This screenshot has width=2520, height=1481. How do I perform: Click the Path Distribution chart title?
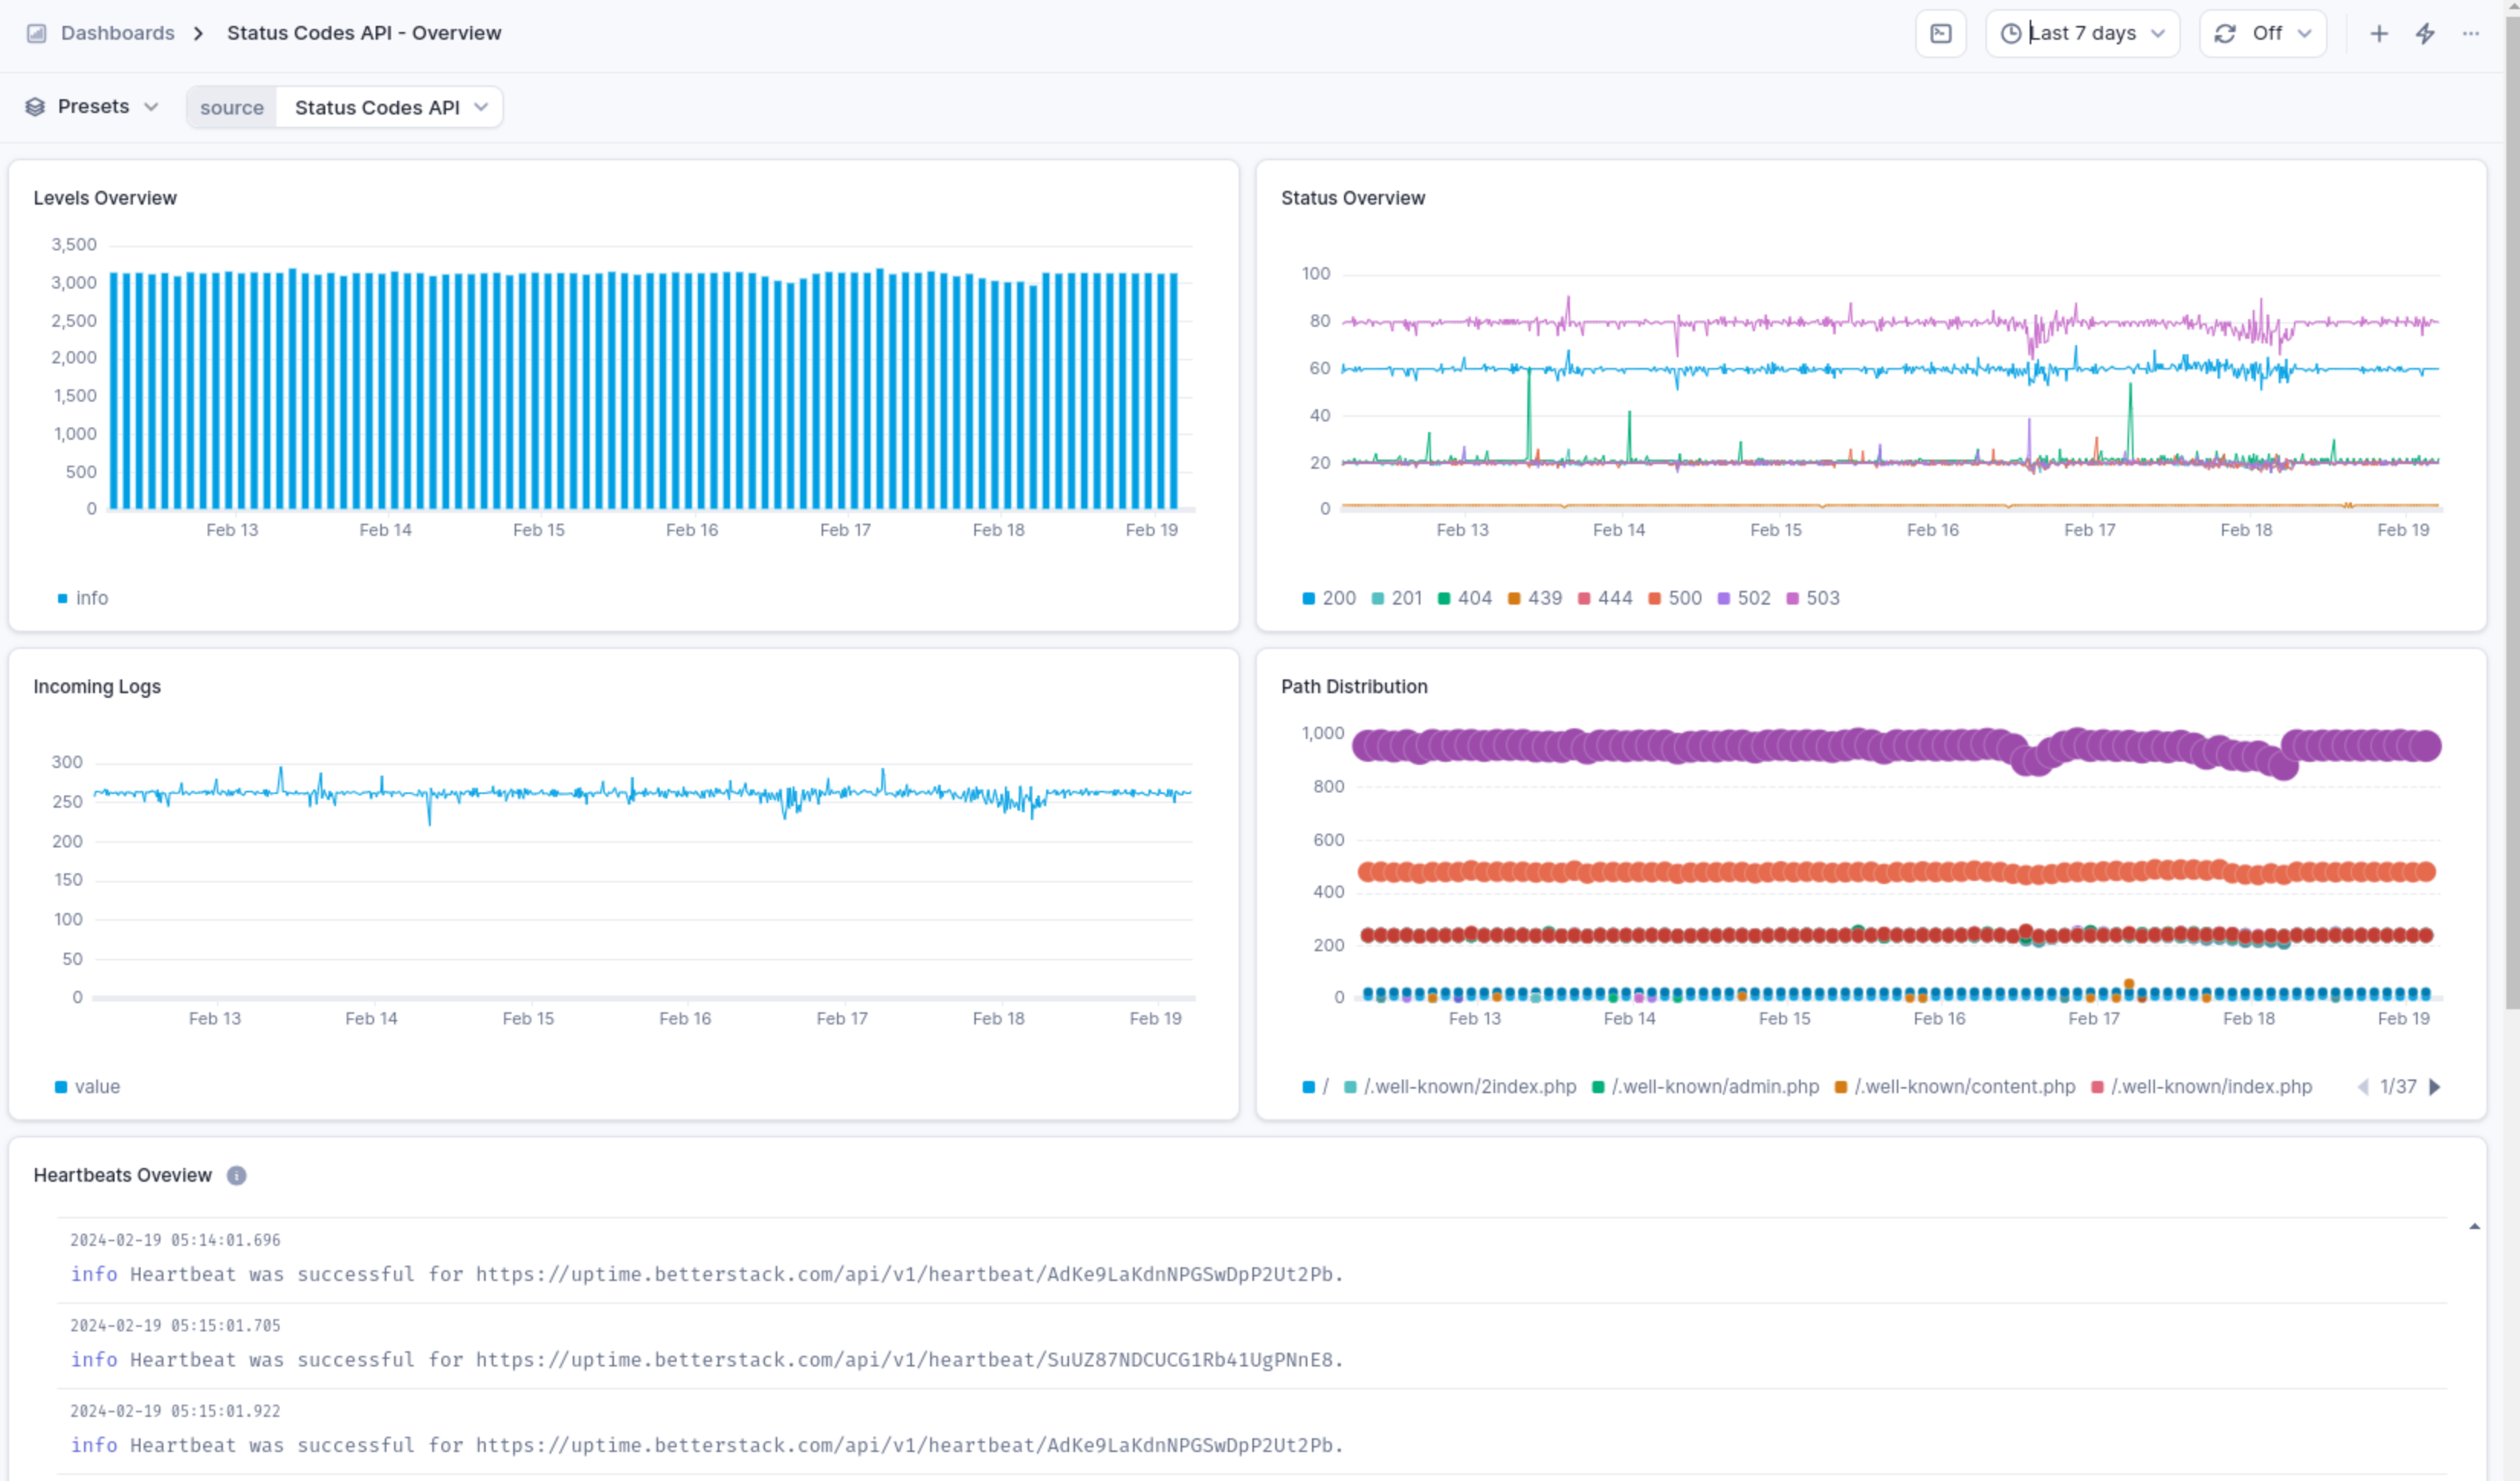[1354, 687]
